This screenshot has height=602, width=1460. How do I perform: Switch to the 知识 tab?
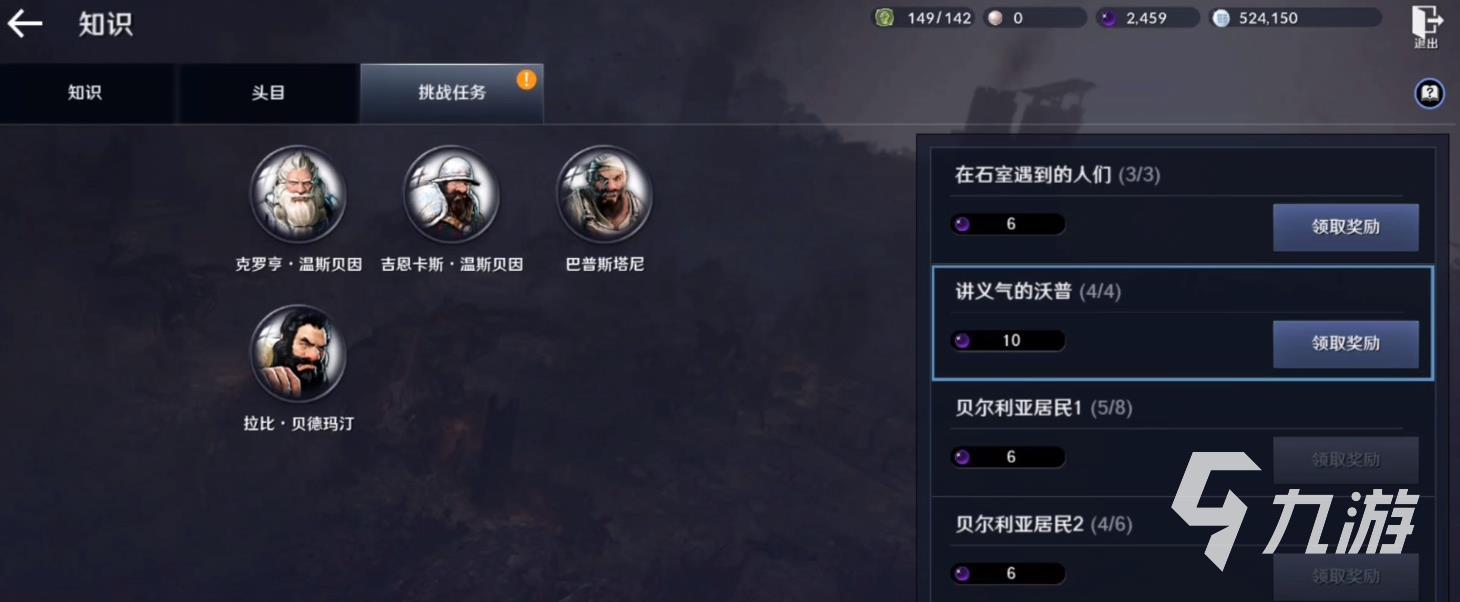click(x=86, y=93)
